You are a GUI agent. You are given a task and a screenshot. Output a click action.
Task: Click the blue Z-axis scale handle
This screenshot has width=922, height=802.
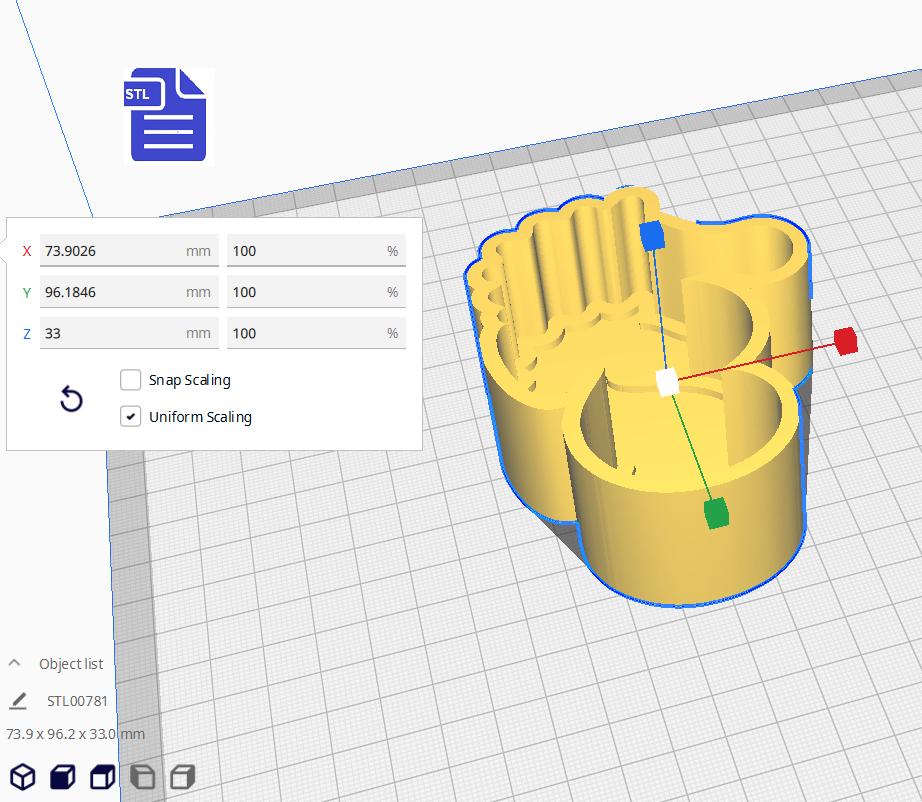[x=652, y=236]
